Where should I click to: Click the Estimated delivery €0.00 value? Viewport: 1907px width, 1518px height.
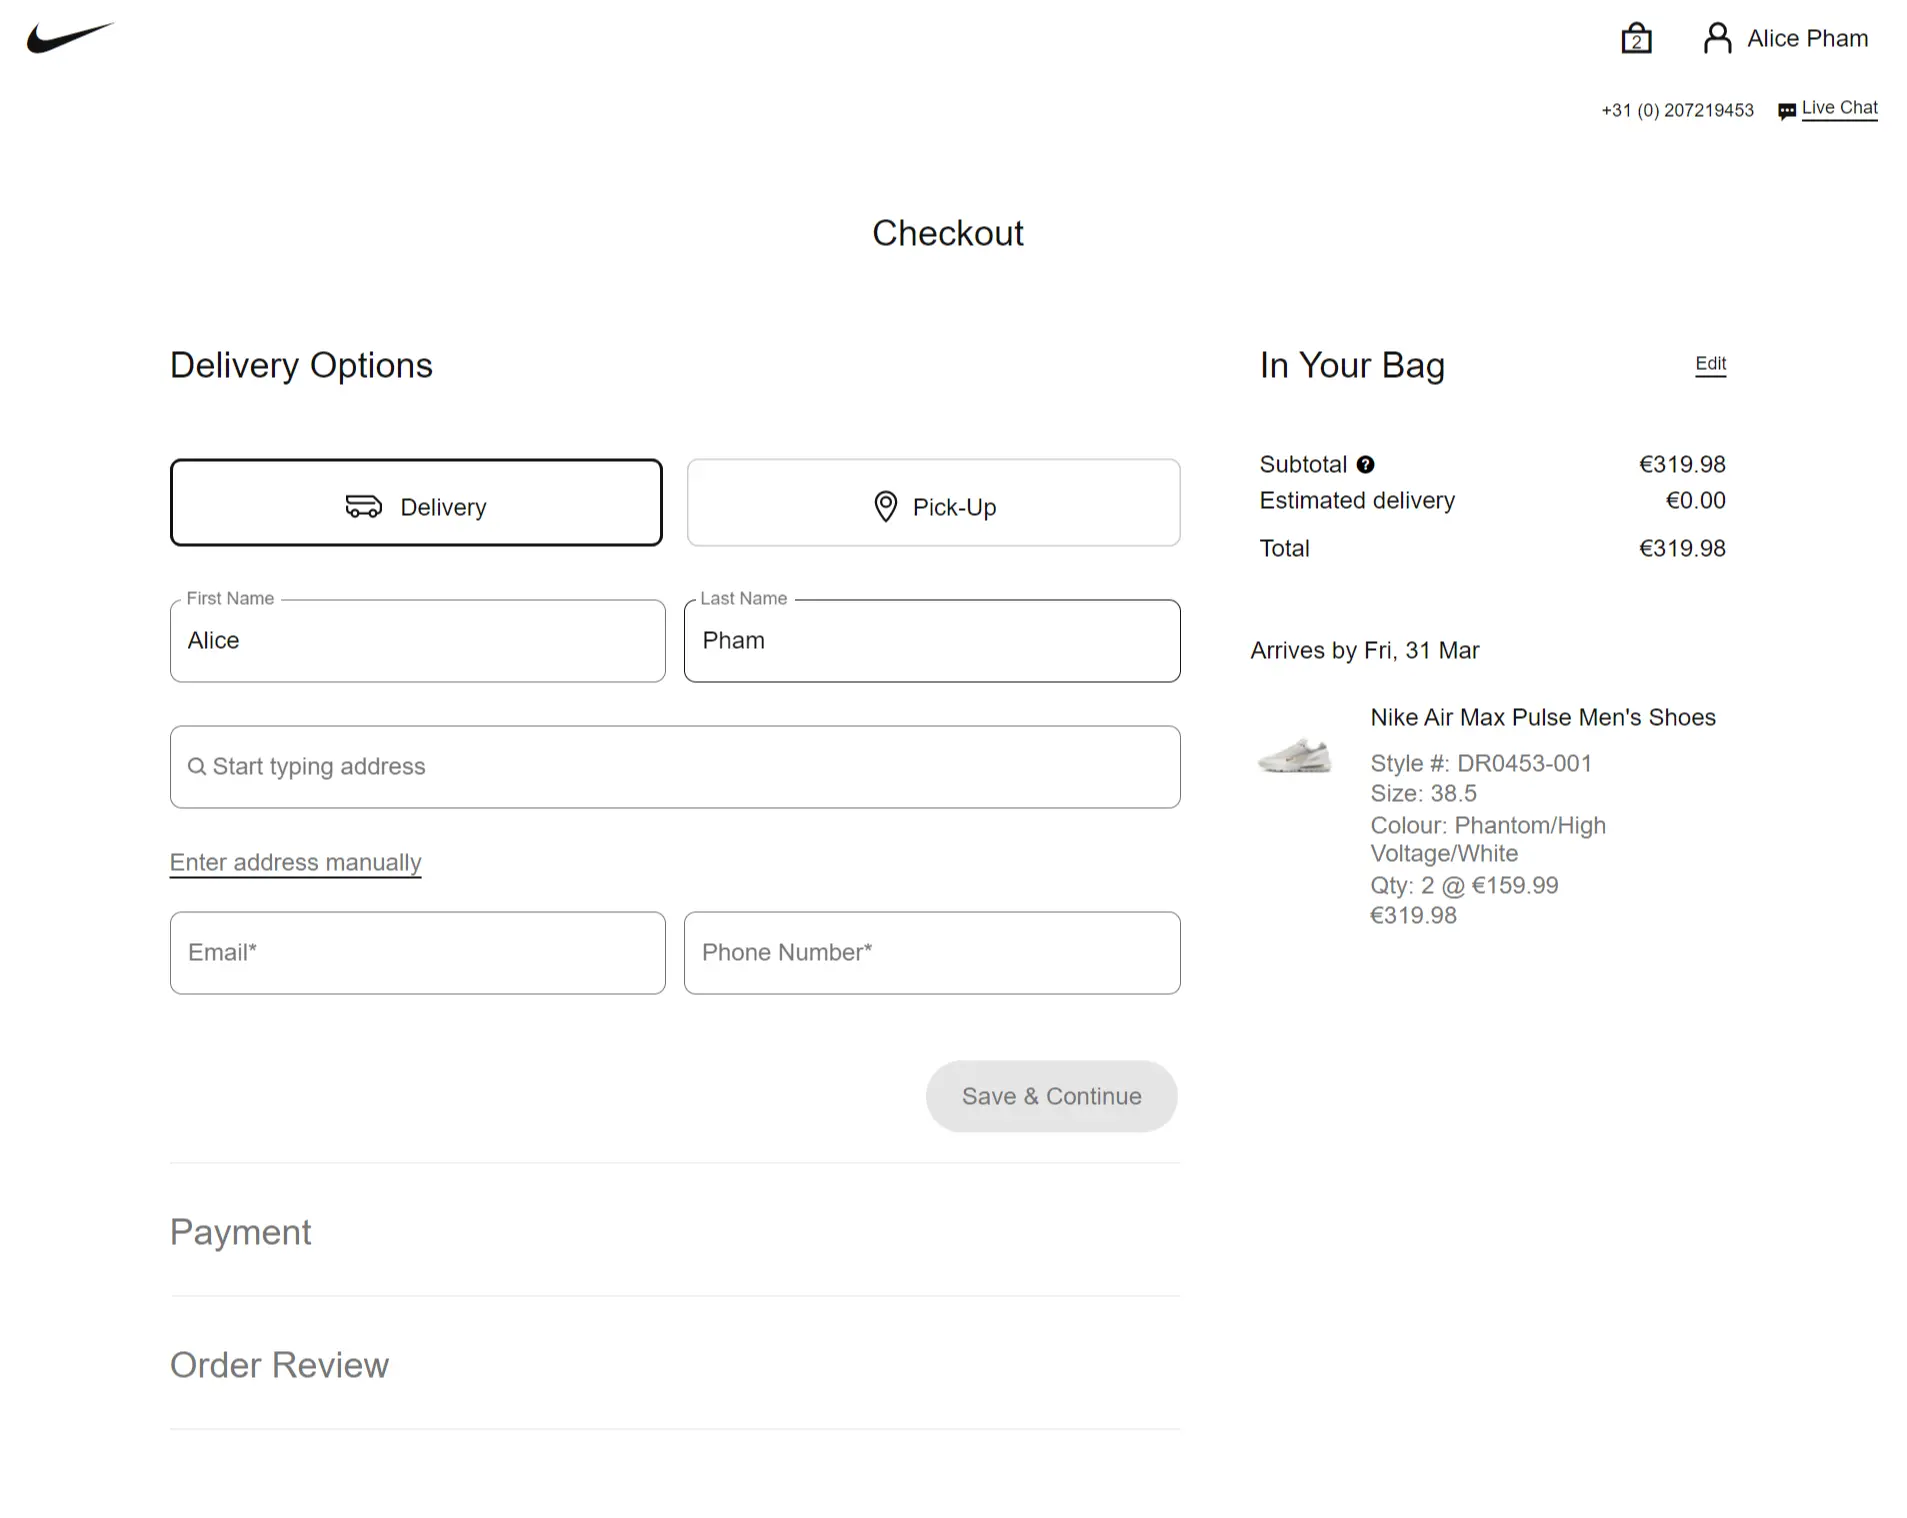tap(1695, 500)
